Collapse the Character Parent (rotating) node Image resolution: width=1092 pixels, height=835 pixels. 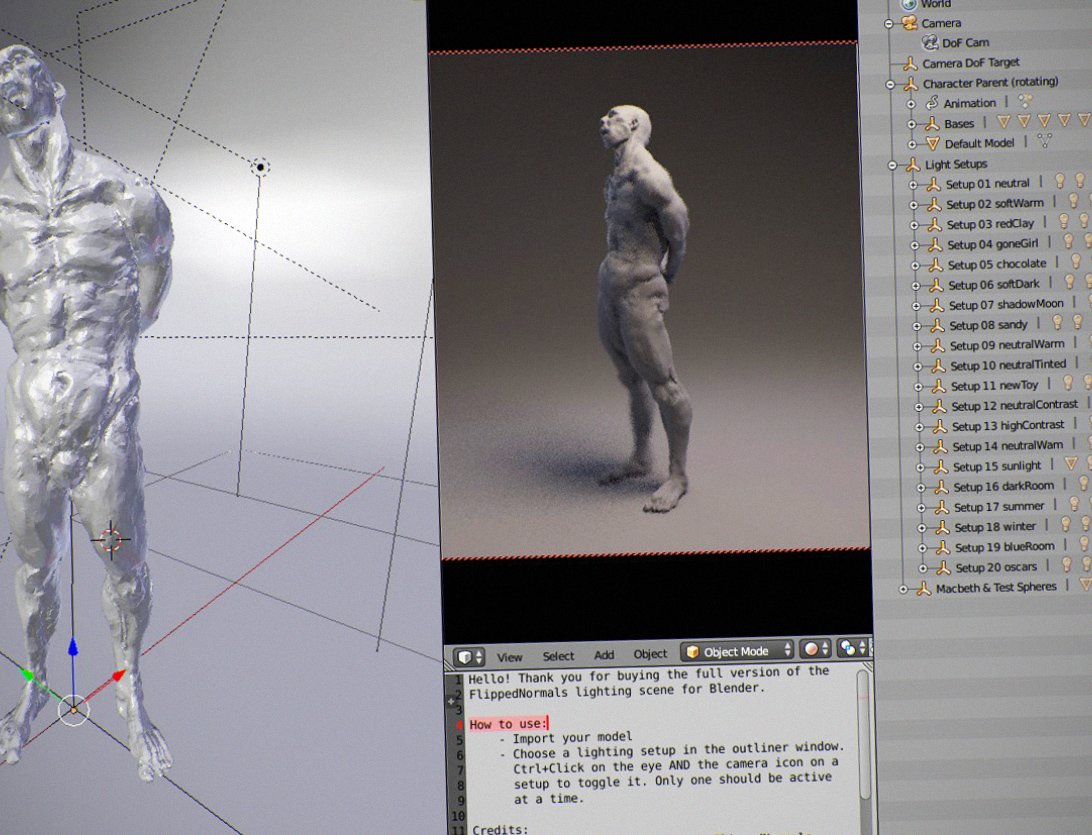pyautogui.click(x=890, y=84)
